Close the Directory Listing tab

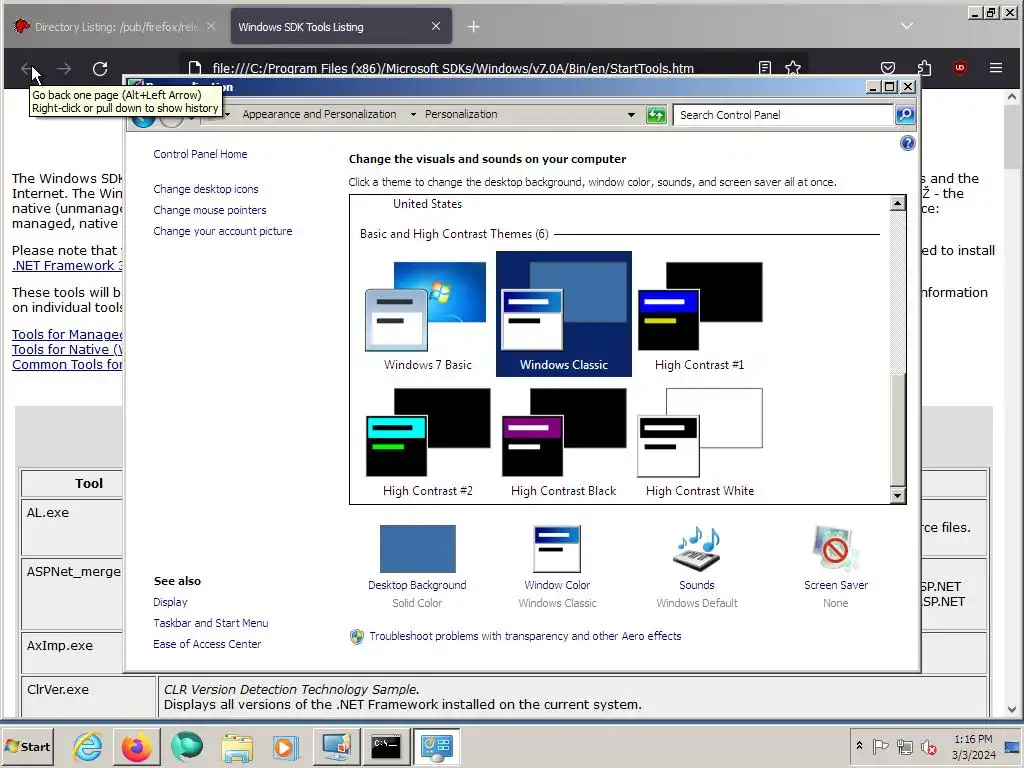[211, 27]
